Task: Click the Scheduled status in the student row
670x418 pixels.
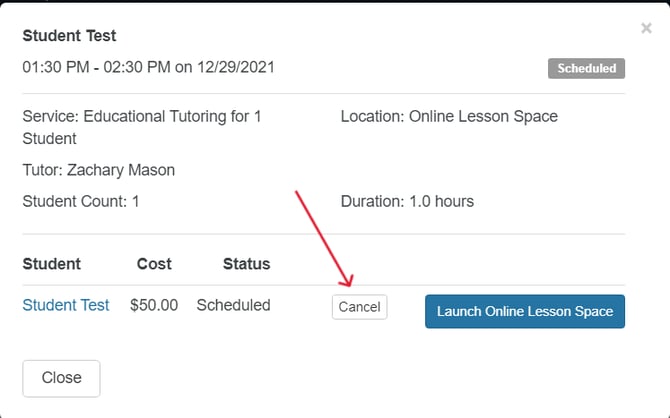Action: coord(233,305)
